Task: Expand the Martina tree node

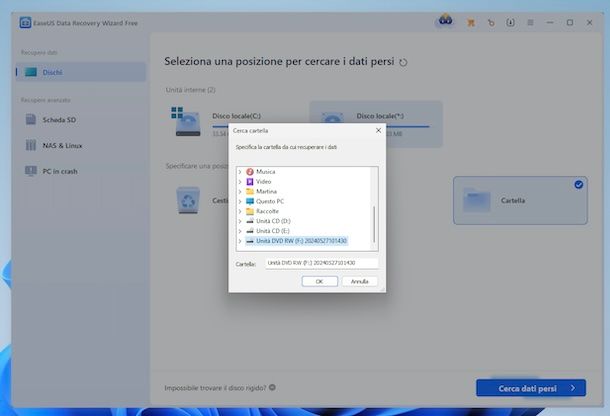Action: pos(240,191)
